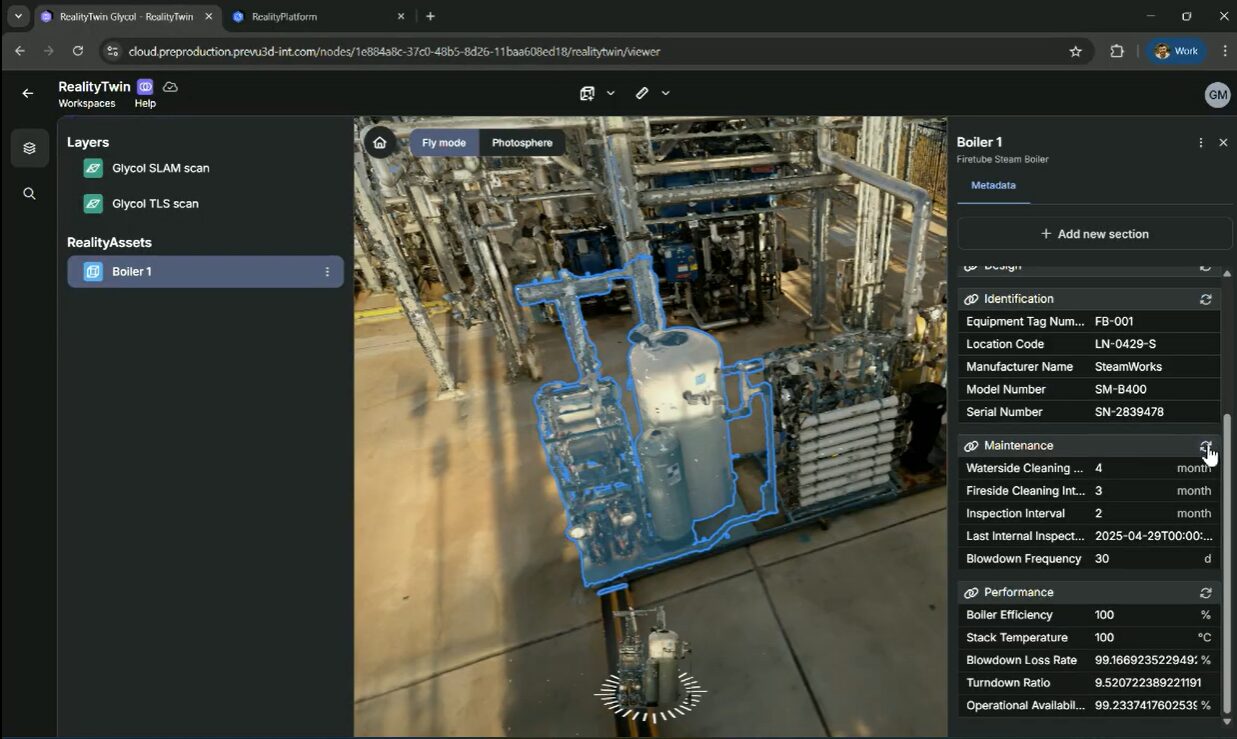Click the link icon beside Identification

click(971, 299)
